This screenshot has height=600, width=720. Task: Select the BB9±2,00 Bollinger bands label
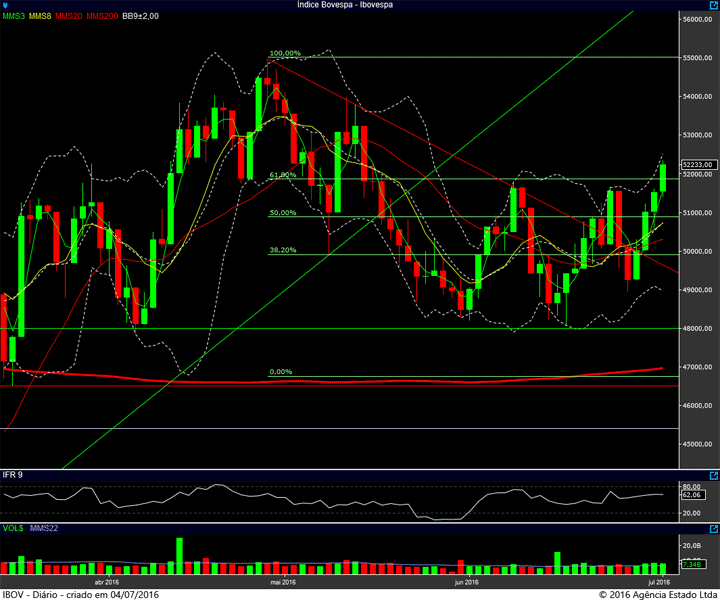[141, 16]
